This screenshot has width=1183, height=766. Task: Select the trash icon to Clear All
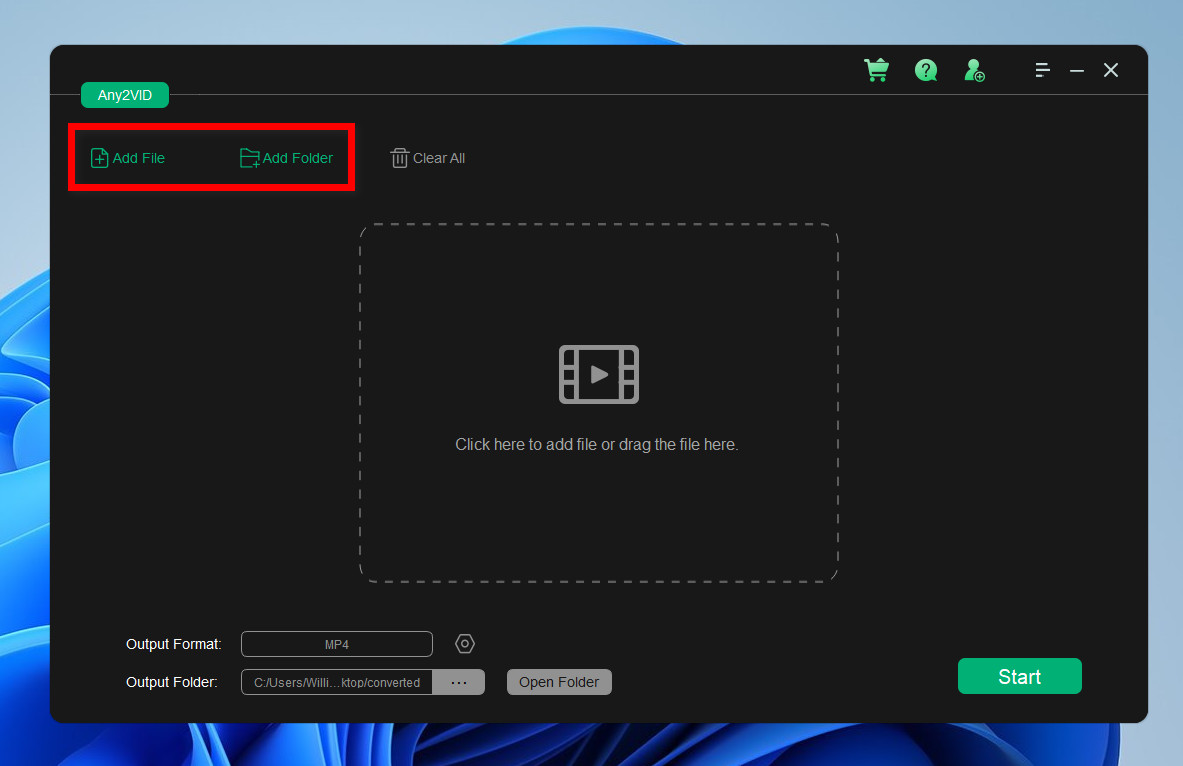pyautogui.click(x=399, y=157)
